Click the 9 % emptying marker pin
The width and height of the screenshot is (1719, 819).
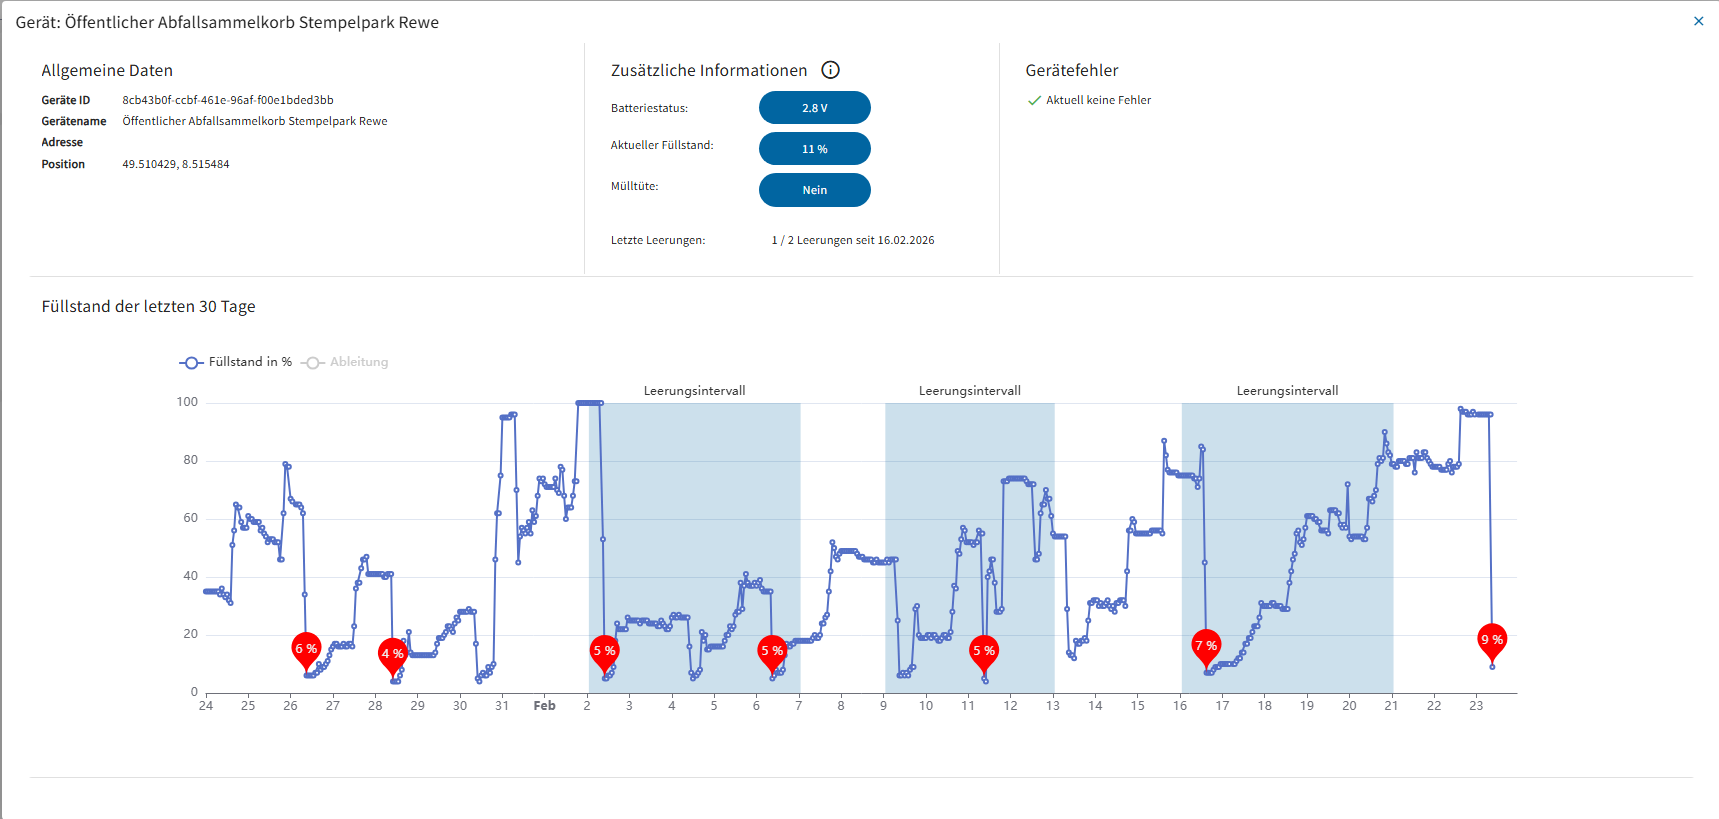click(x=1491, y=640)
